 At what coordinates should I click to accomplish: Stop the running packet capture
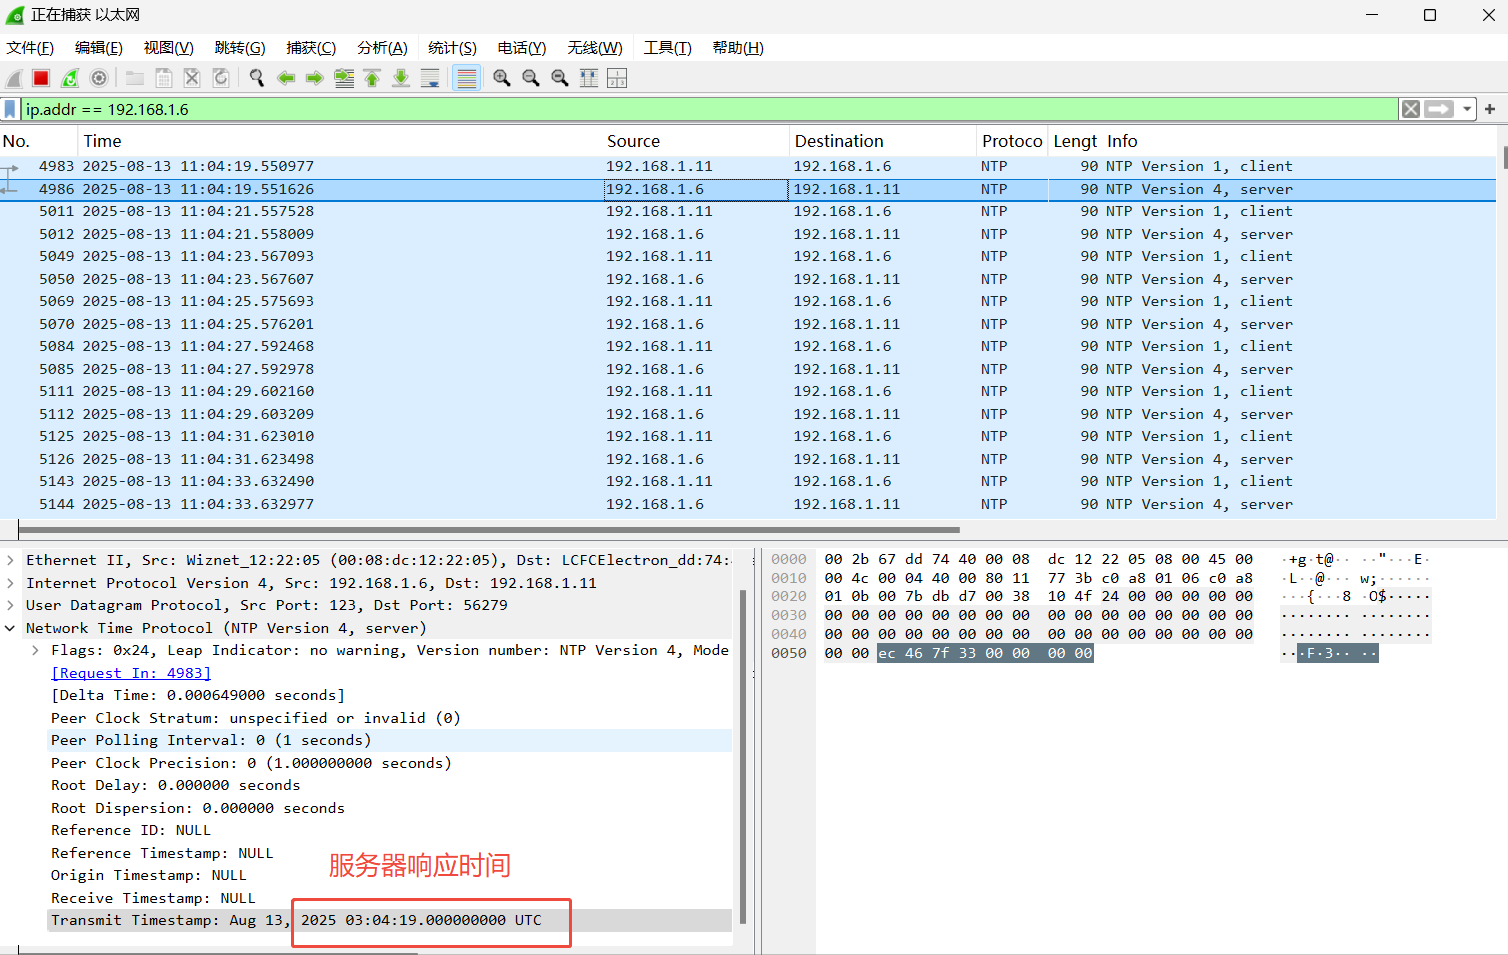click(41, 78)
